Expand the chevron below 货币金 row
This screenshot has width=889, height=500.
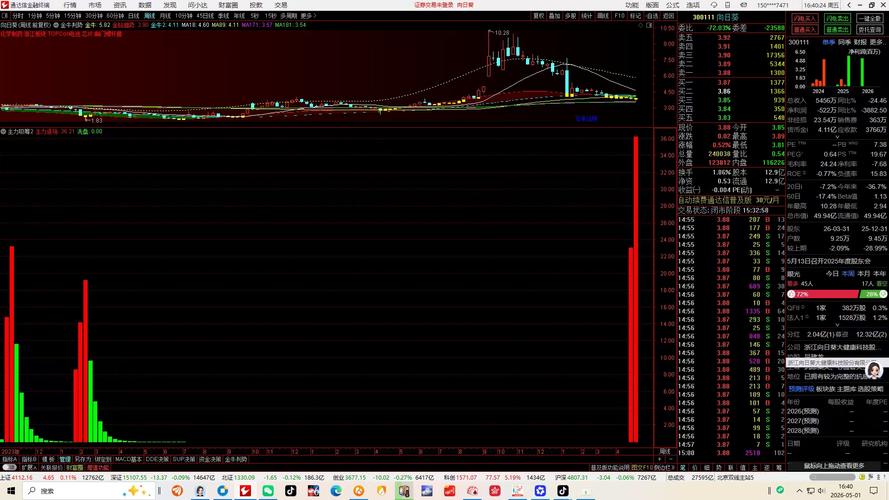(837, 137)
